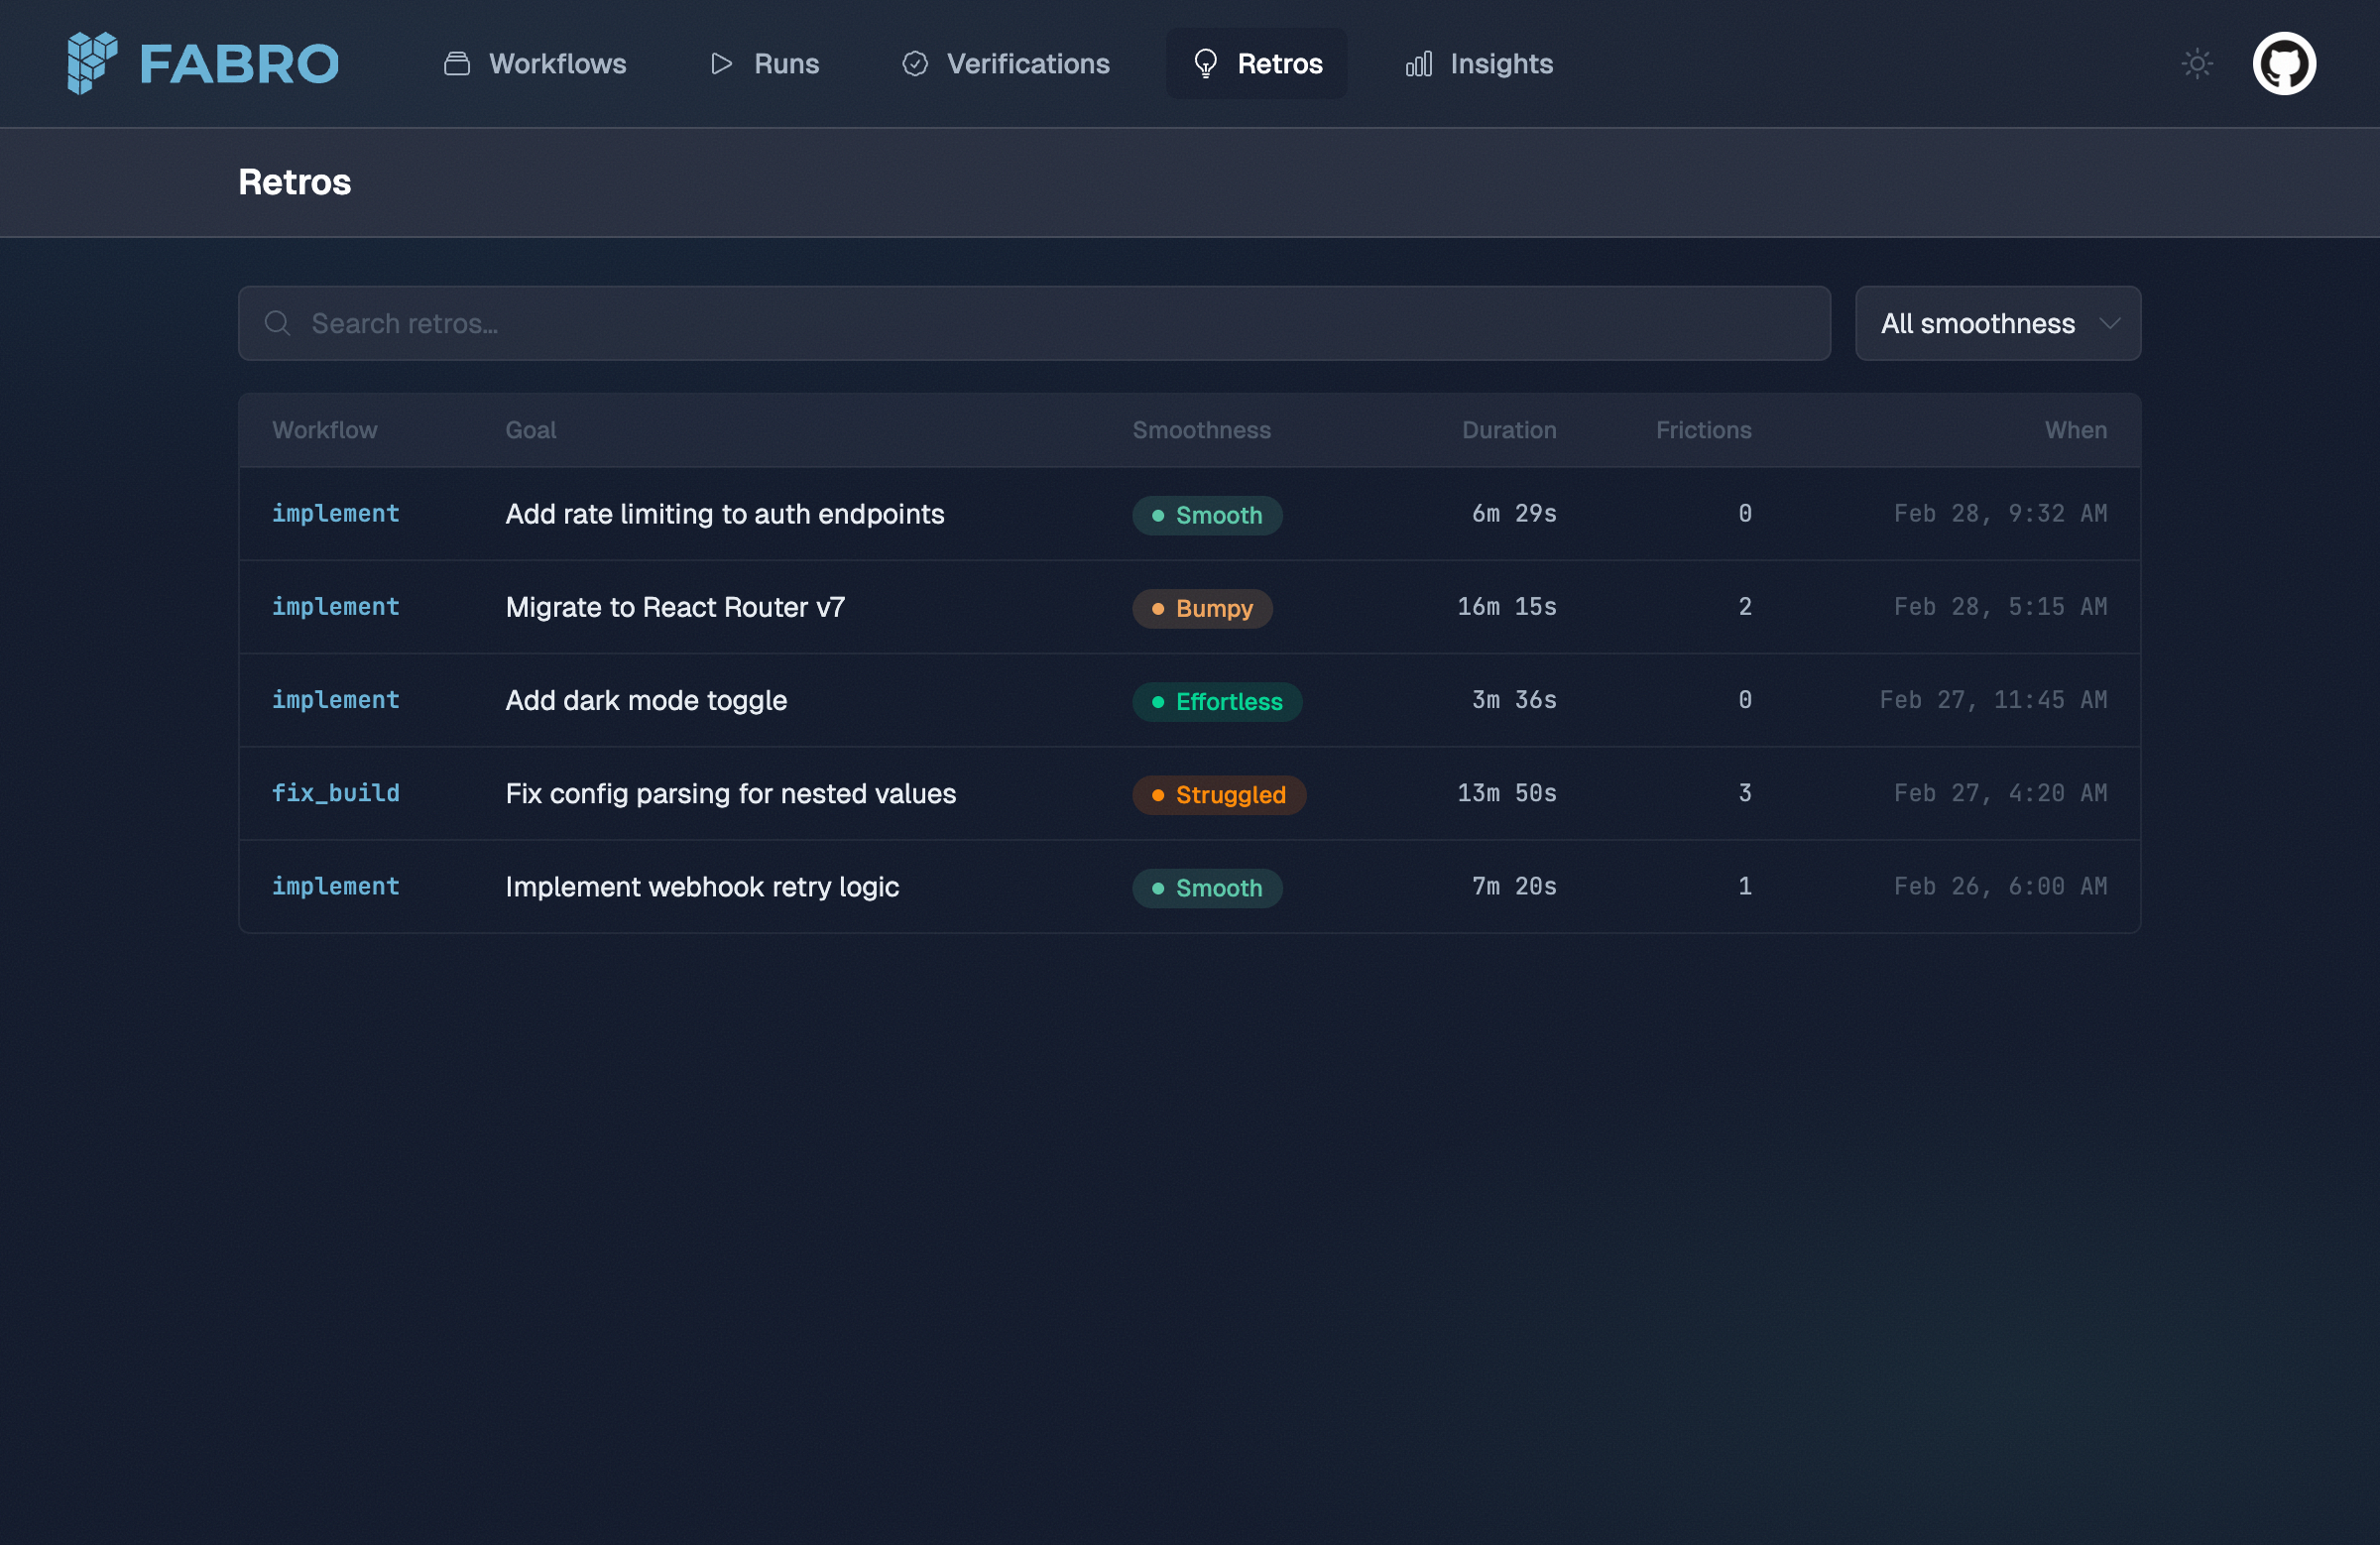This screenshot has height=1545, width=2380.
Task: Toggle light mode with the sun icon
Action: pos(2196,63)
